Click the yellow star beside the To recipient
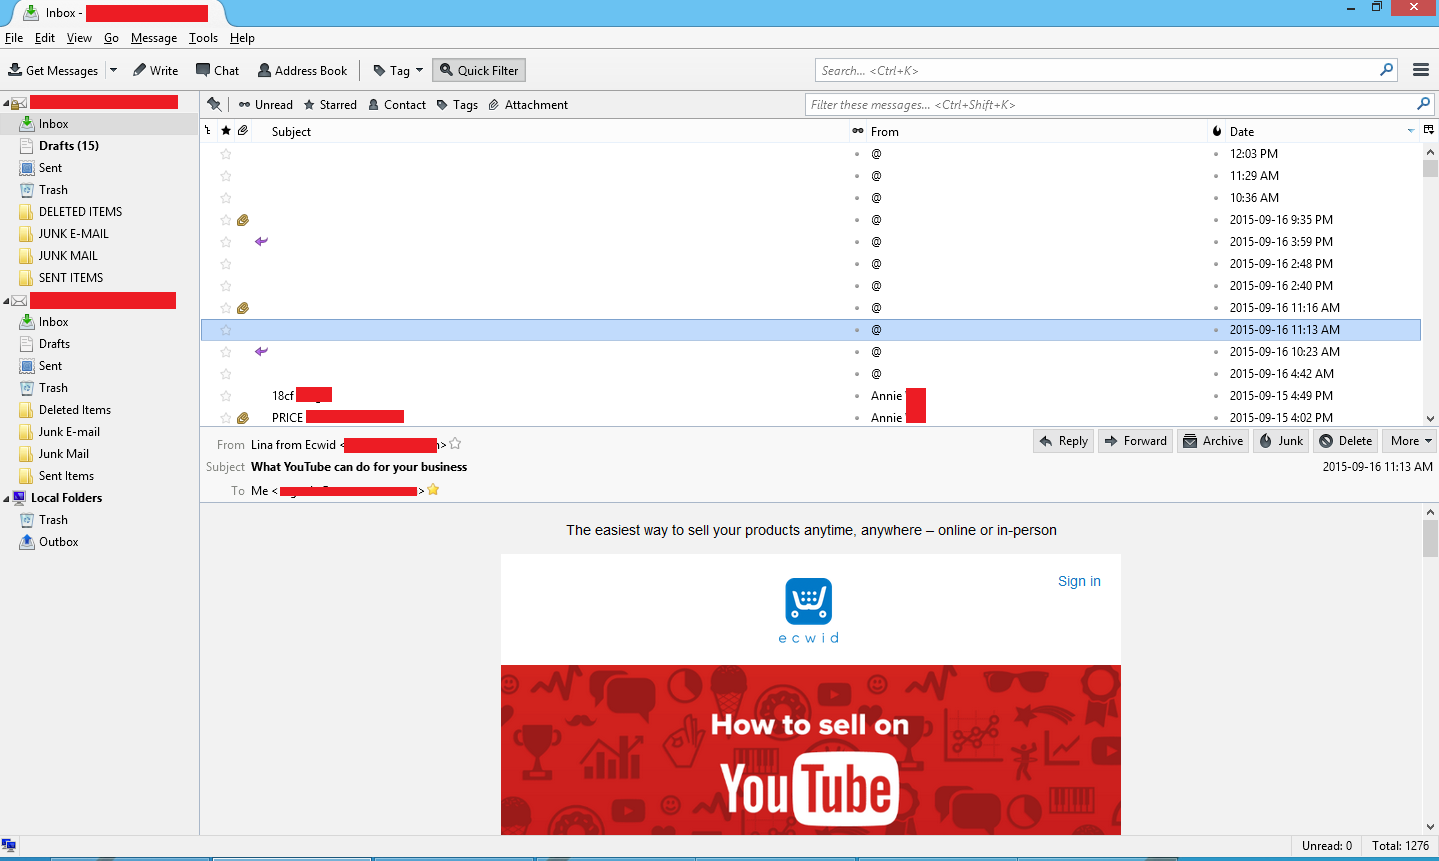Image resolution: width=1439 pixels, height=861 pixels. click(433, 490)
